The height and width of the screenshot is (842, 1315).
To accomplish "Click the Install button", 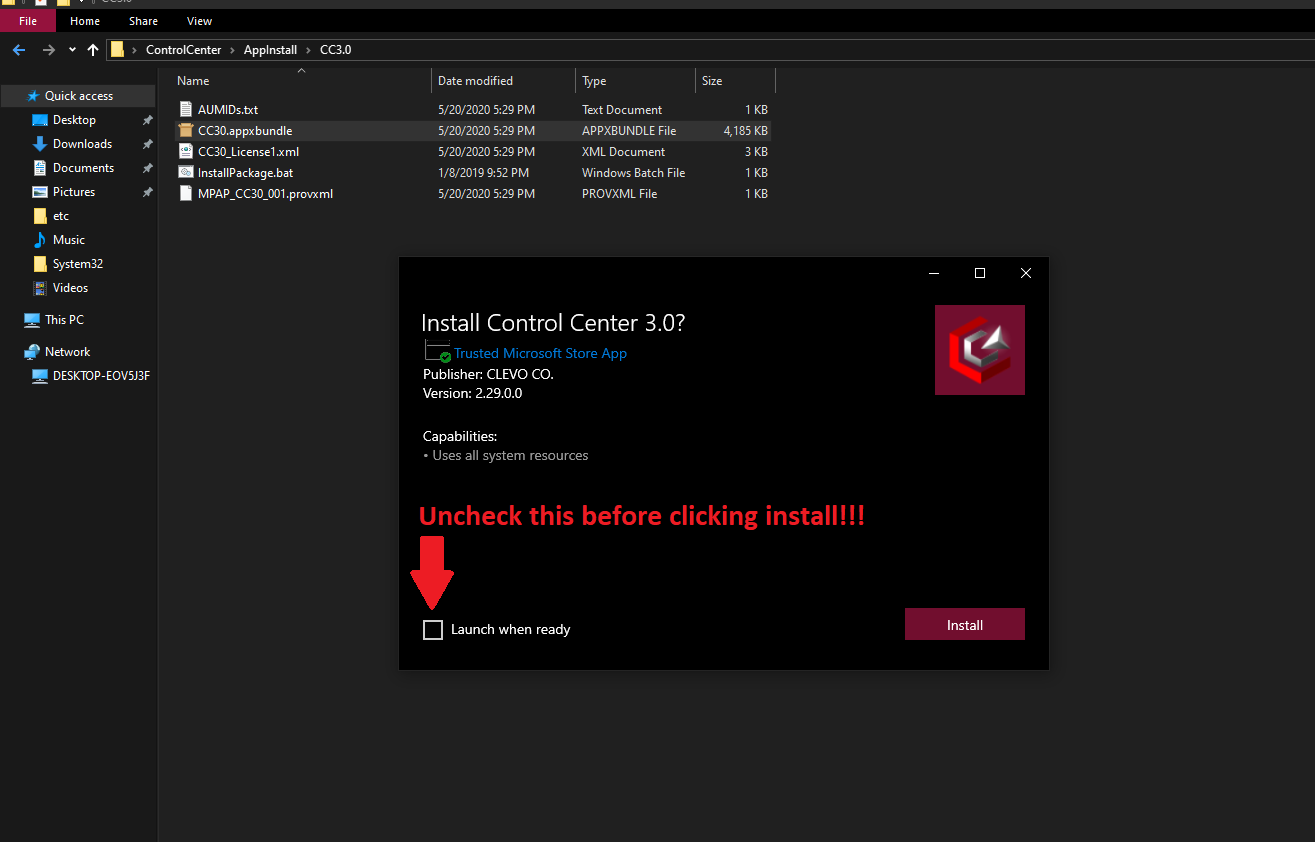I will pyautogui.click(x=965, y=625).
